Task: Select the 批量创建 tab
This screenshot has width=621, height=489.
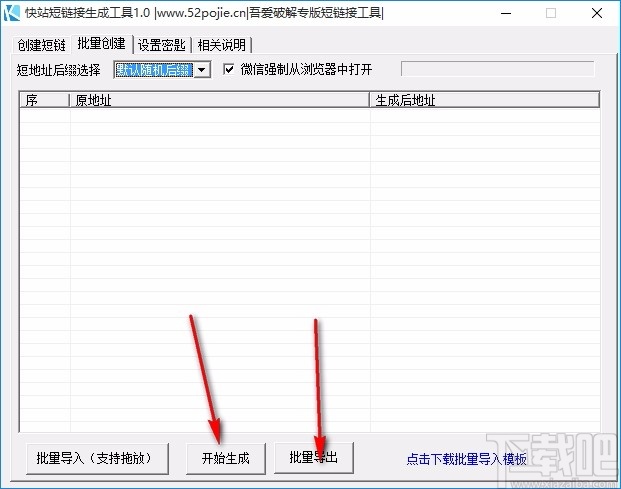Action: tap(101, 44)
